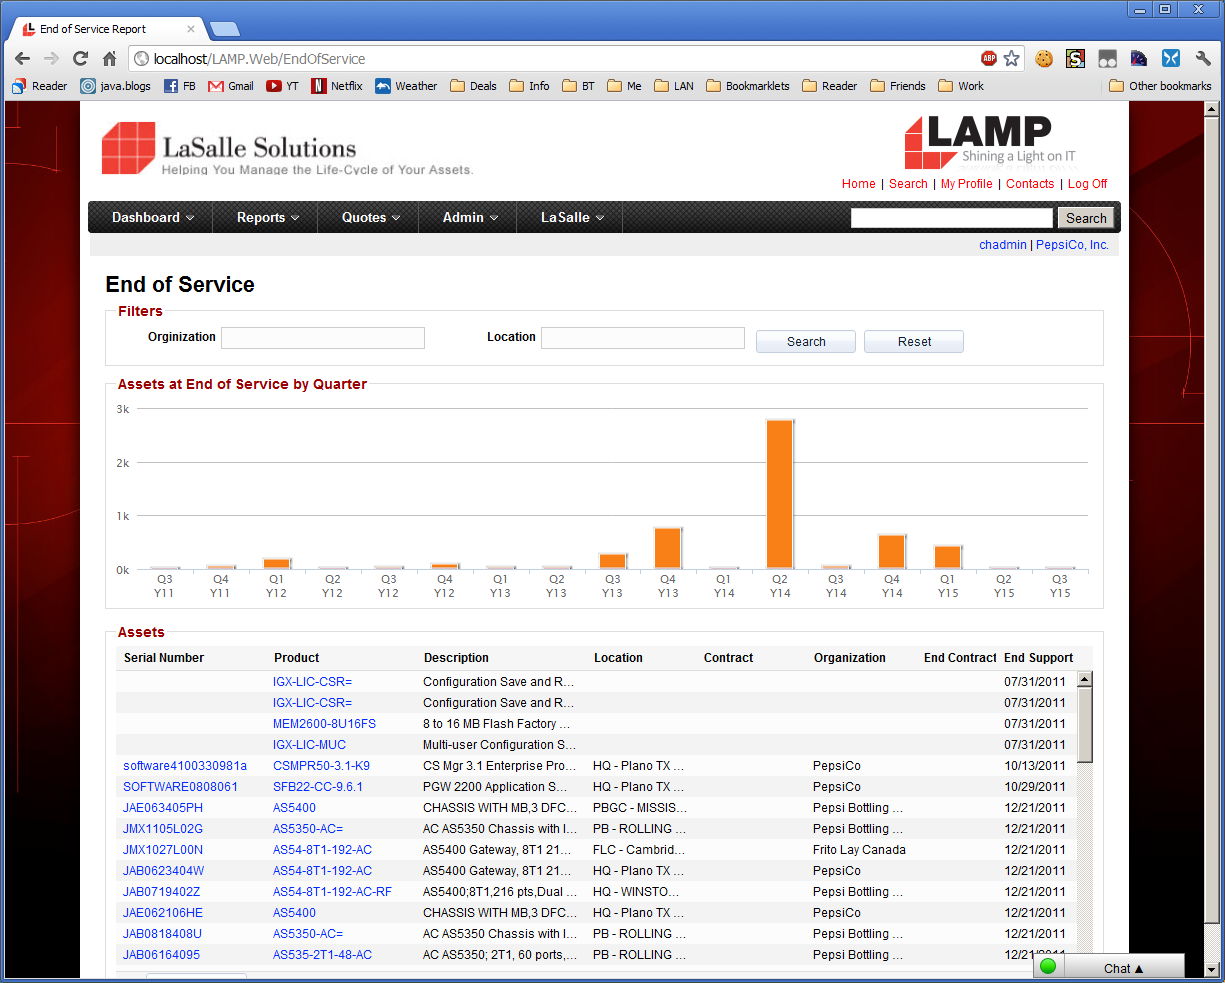Click the browser Back arrow
The image size is (1225, 983).
coord(23,58)
